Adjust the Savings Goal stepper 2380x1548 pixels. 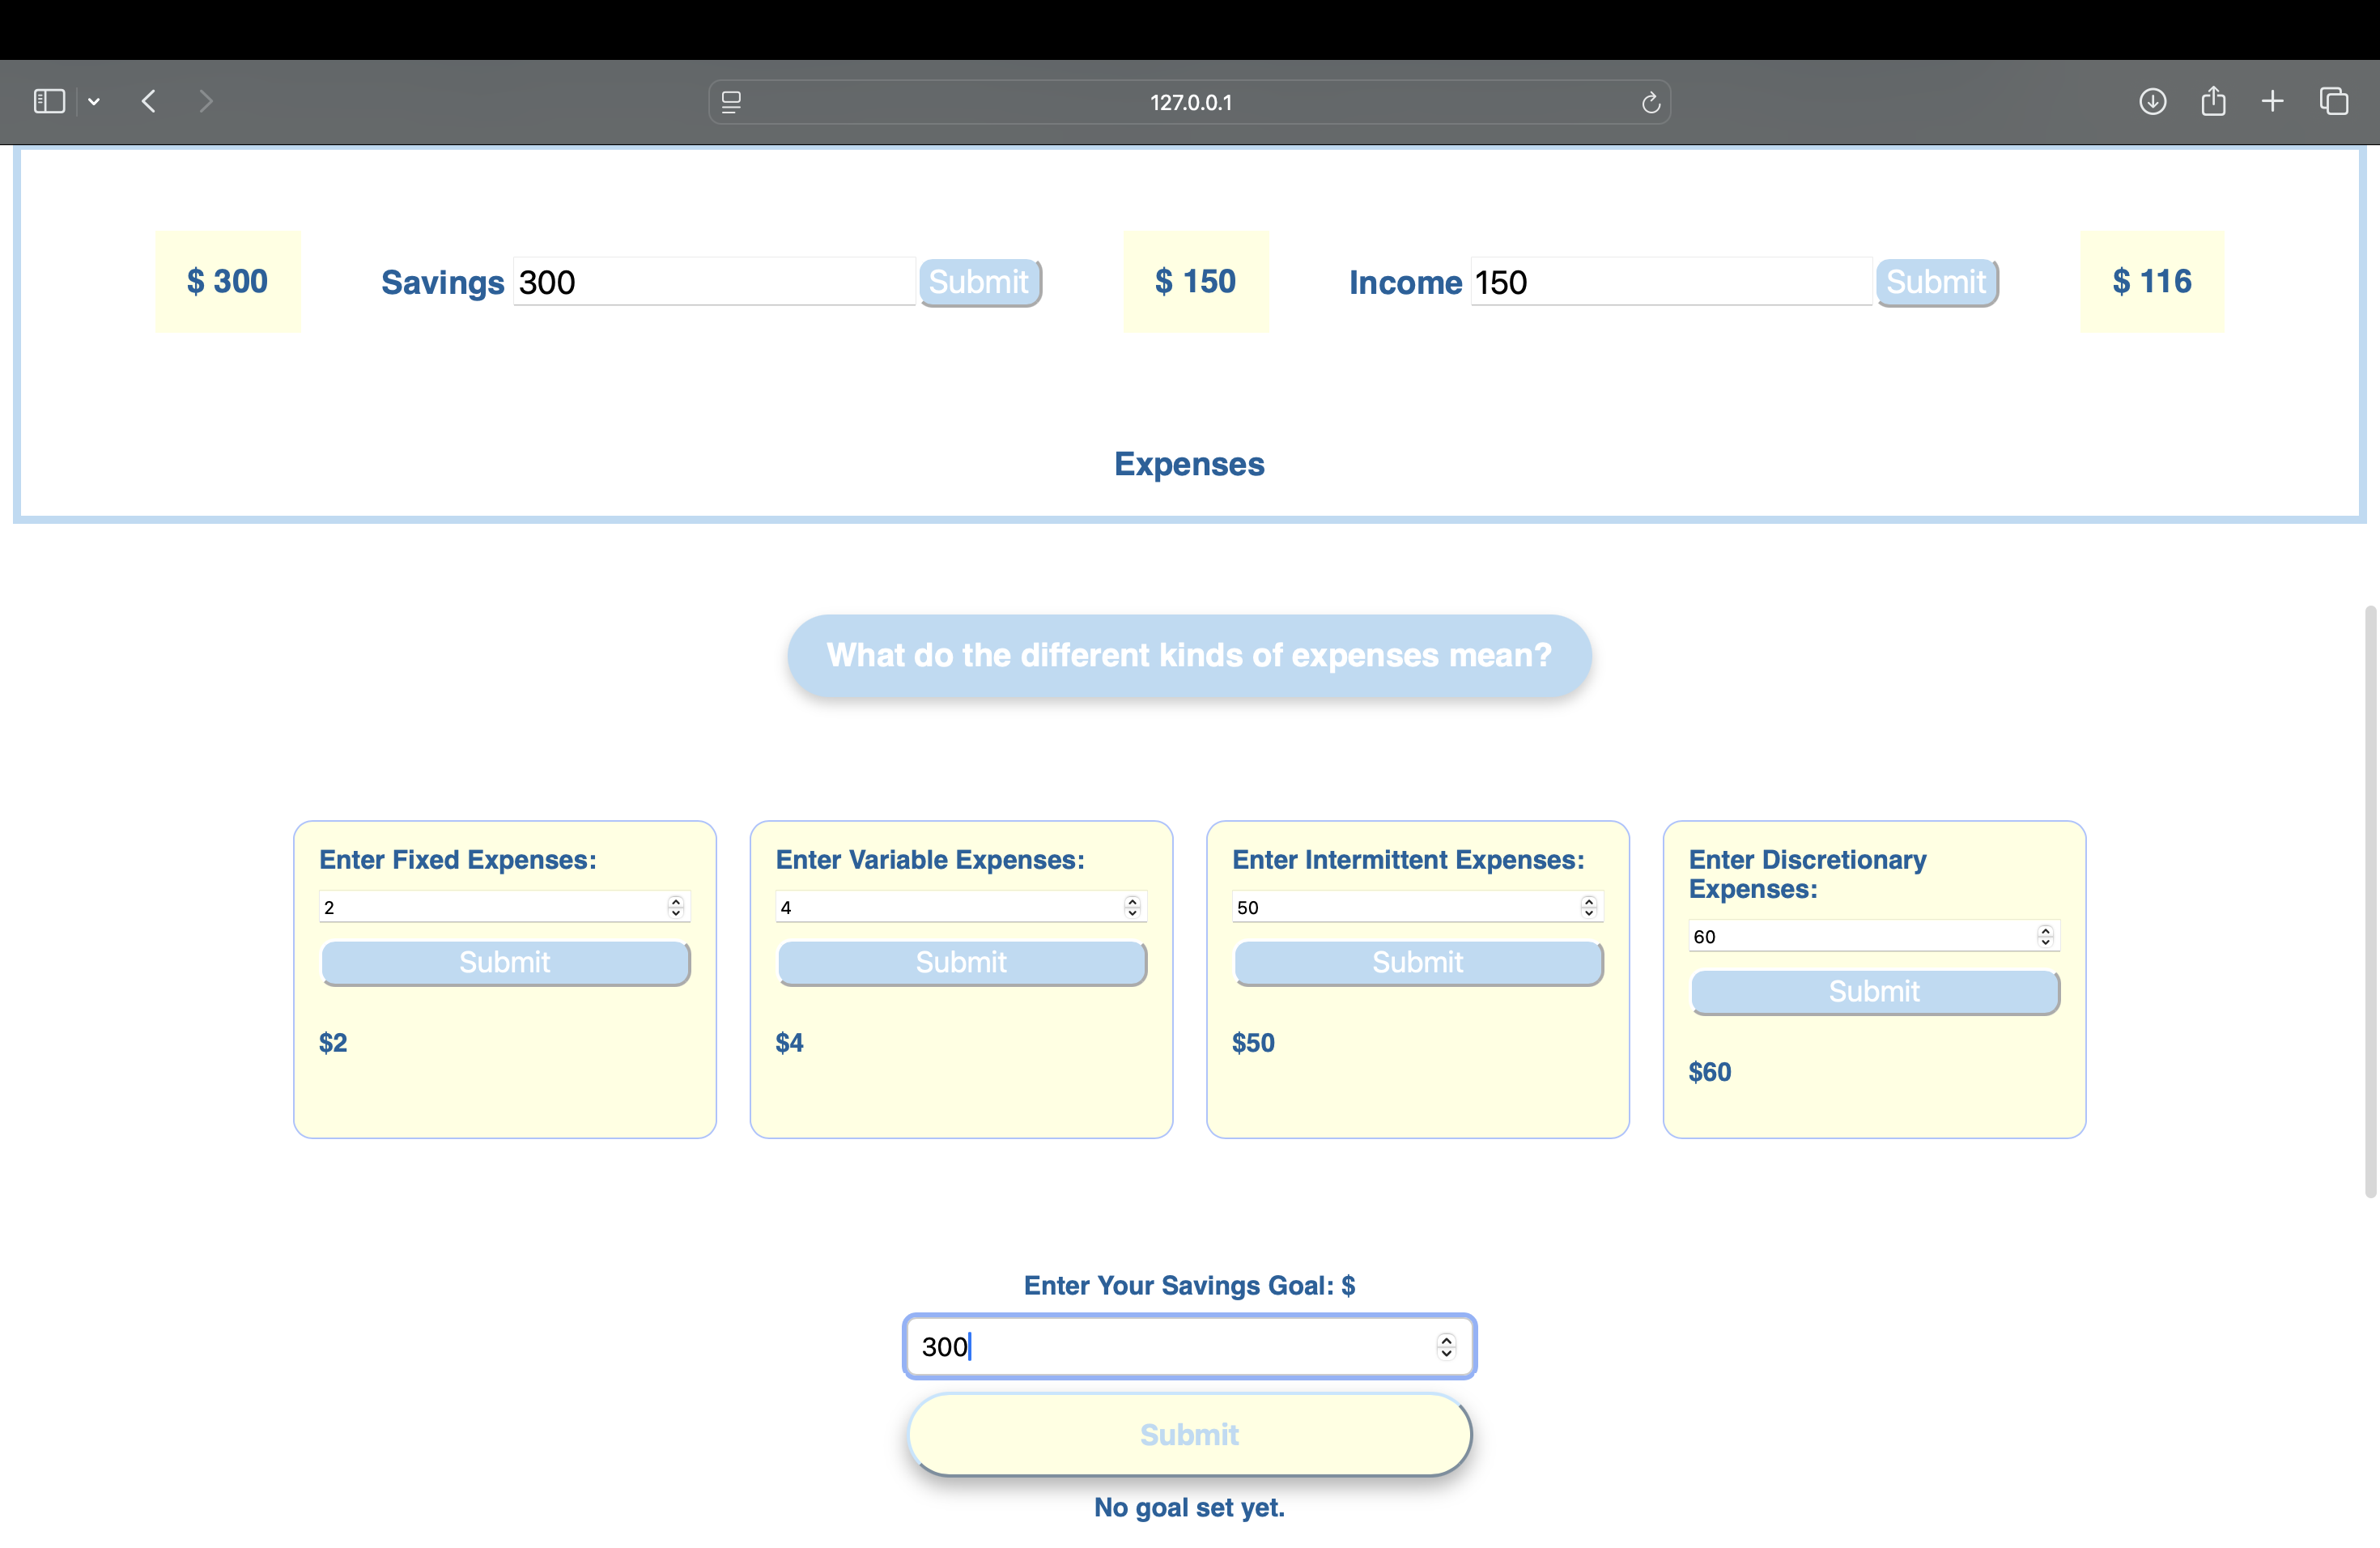[x=1446, y=1346]
